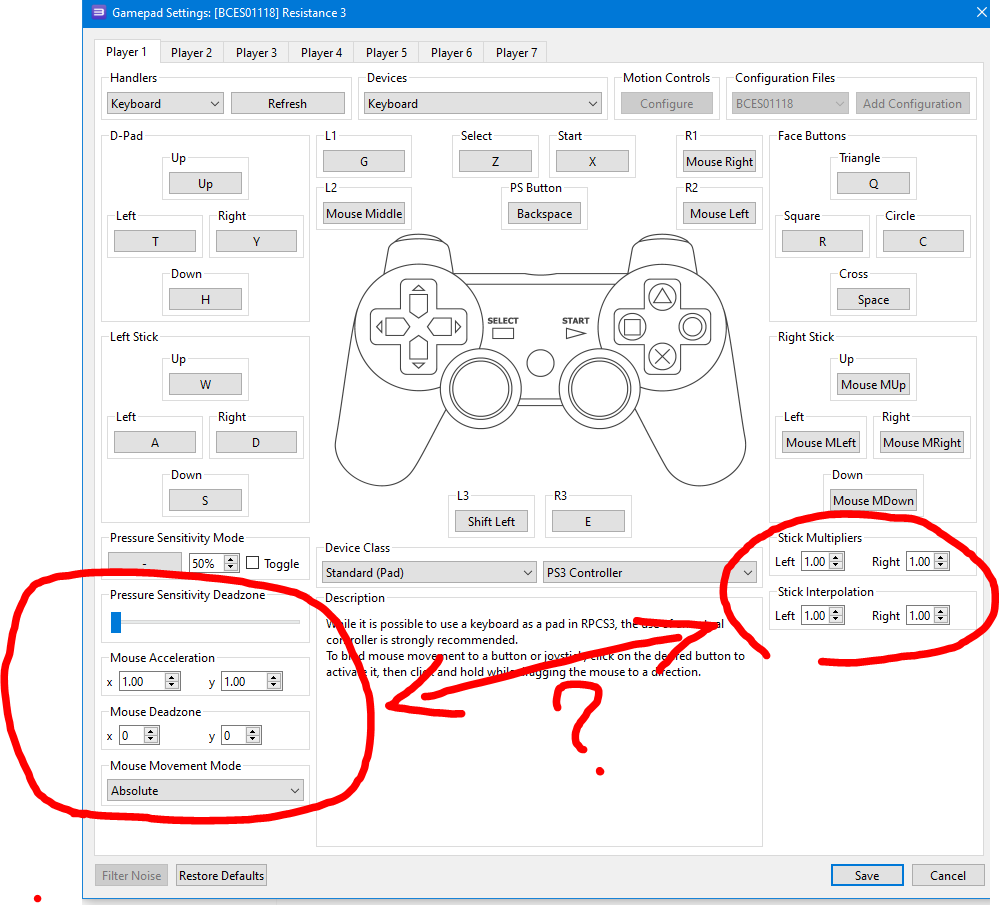Image resolution: width=999 pixels, height=905 pixels.
Task: Click the Pressure Sensitivity Deadzone slider handle
Action: (116, 623)
